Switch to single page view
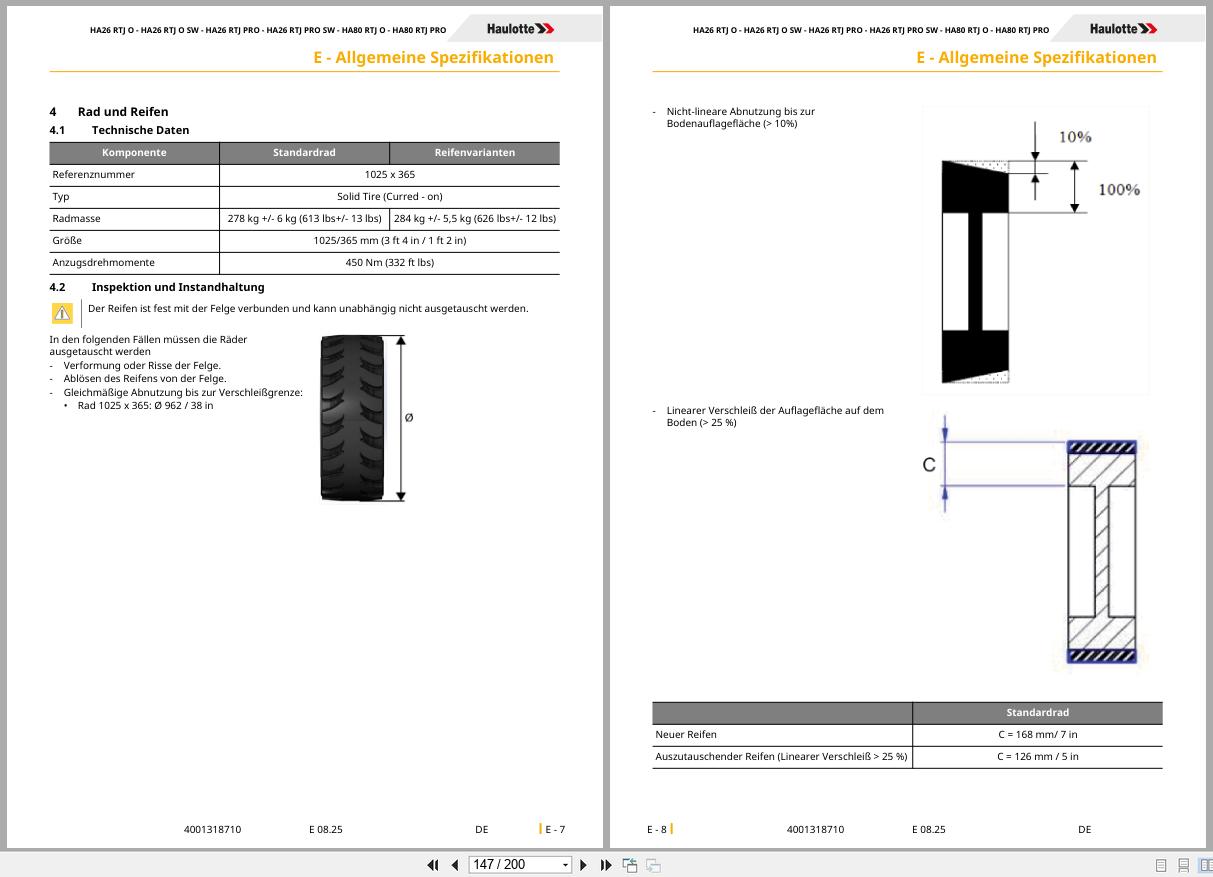Viewport: 1213px width, 877px height. pos(1161,865)
